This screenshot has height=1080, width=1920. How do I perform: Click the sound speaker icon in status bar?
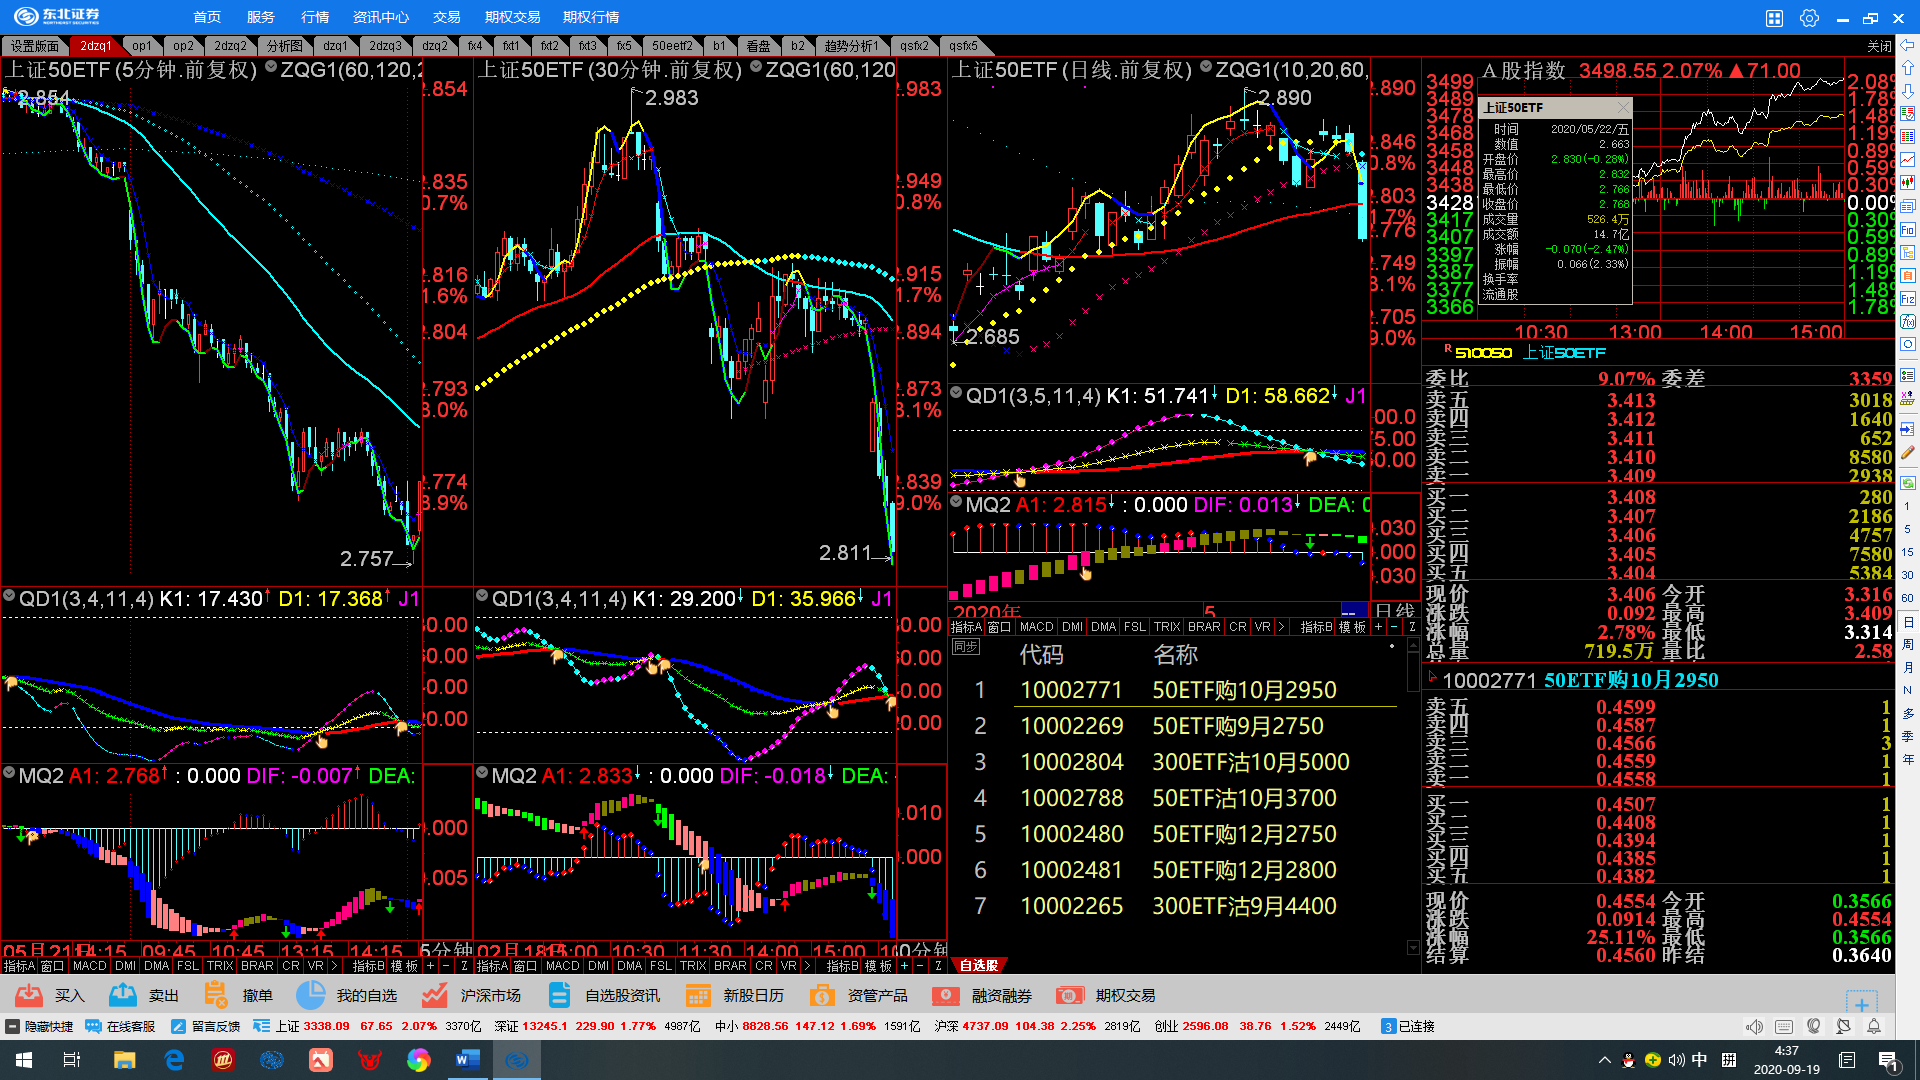click(x=1754, y=1027)
